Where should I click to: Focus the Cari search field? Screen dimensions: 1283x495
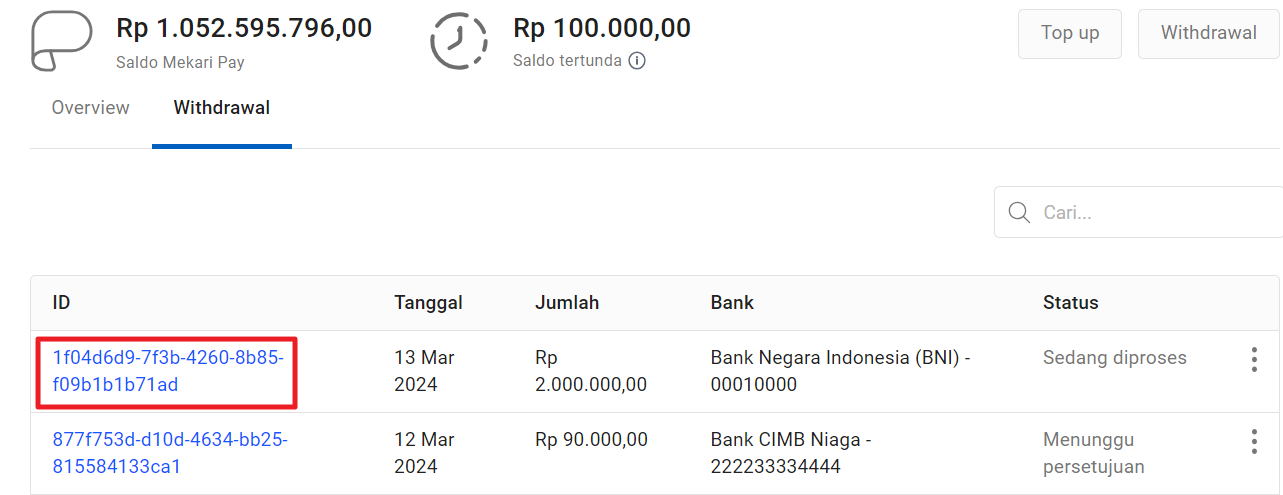[1150, 212]
